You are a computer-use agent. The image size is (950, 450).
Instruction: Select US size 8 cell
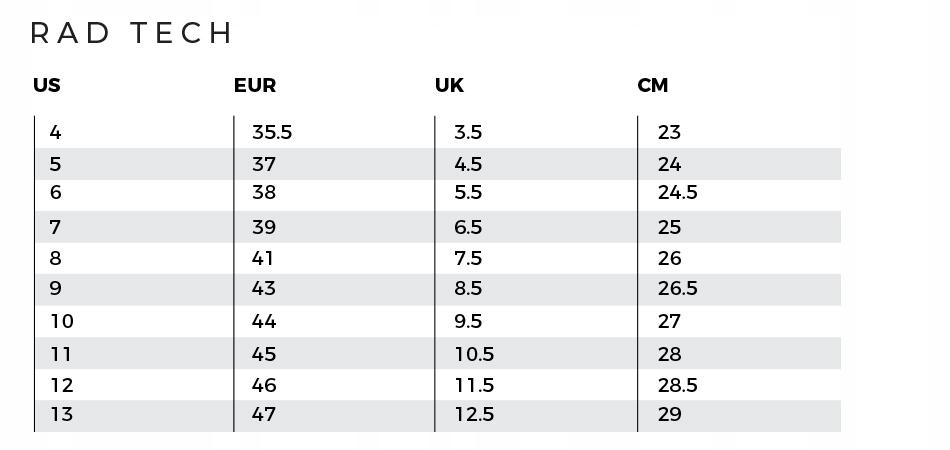tap(55, 258)
